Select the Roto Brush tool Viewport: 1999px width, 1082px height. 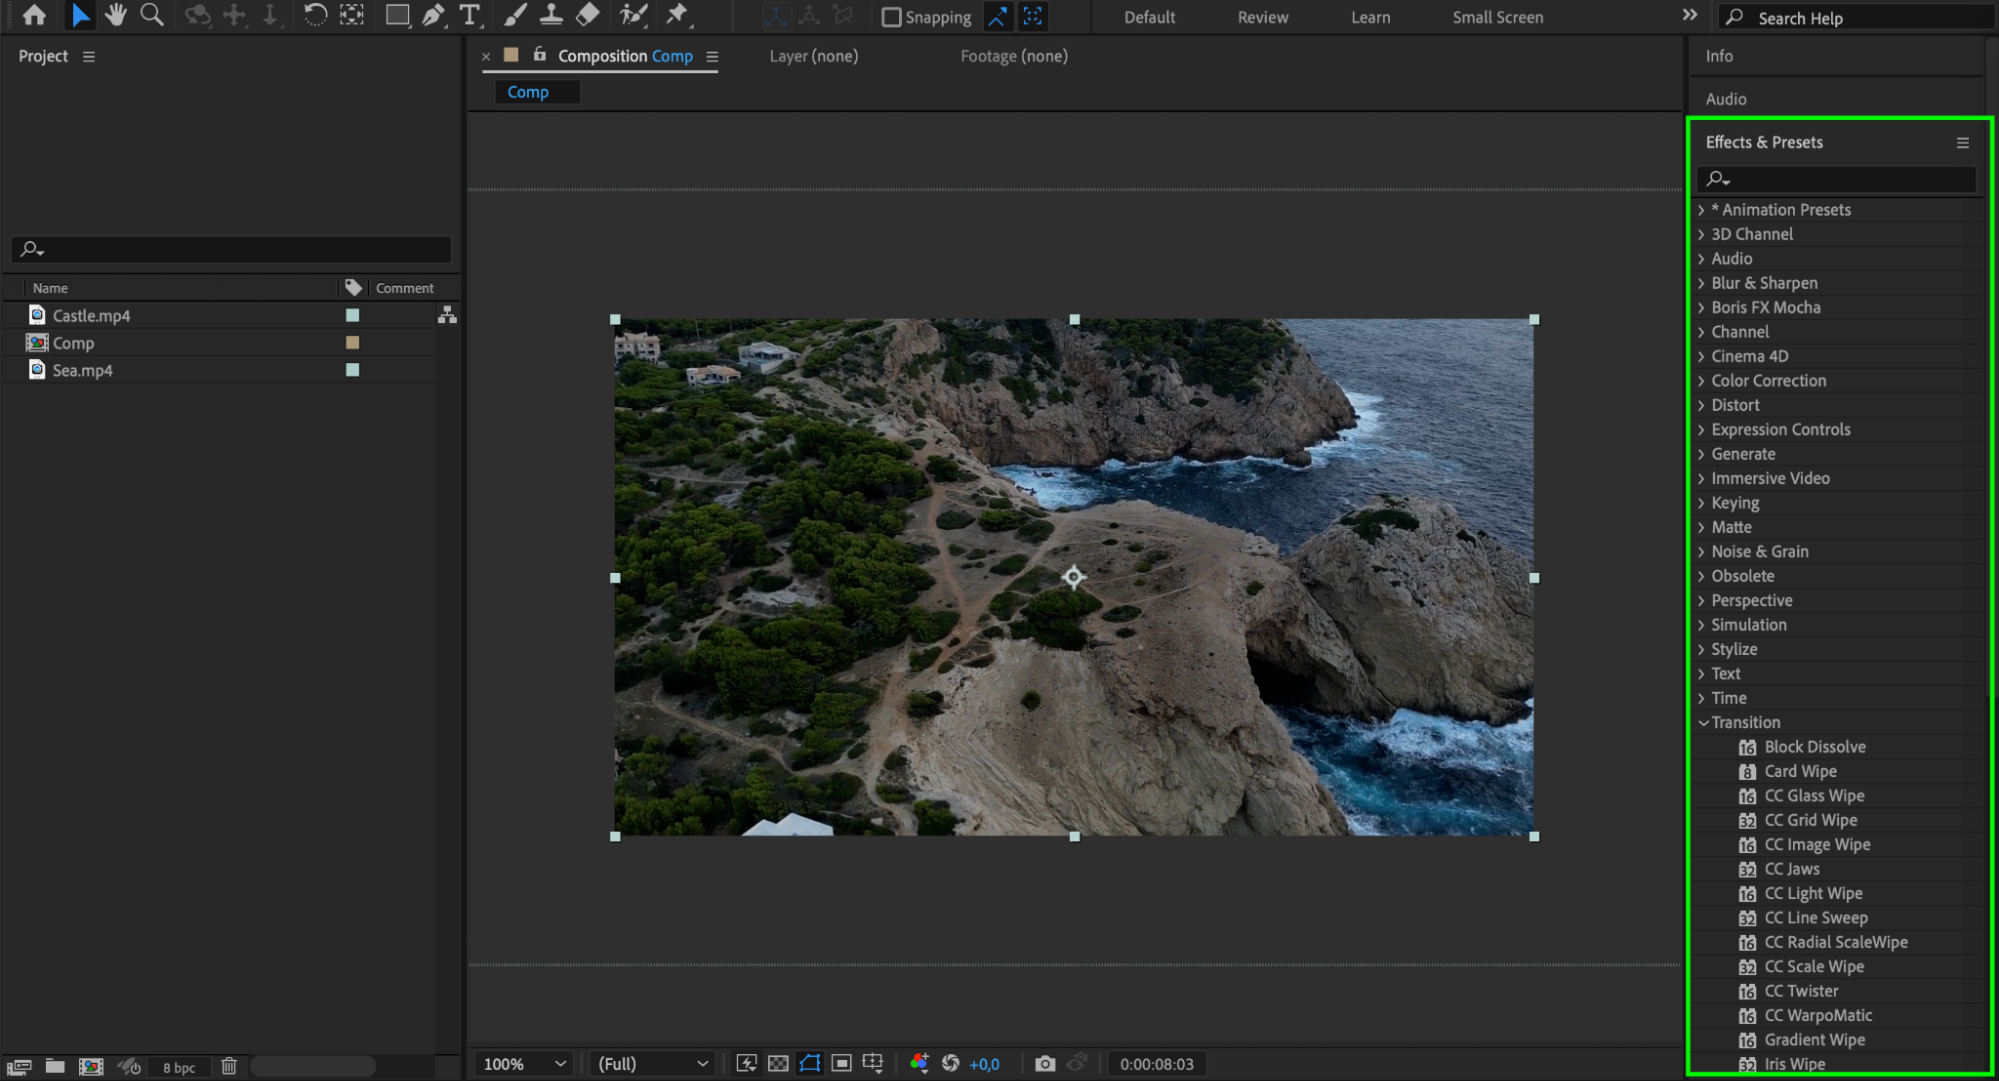[633, 15]
